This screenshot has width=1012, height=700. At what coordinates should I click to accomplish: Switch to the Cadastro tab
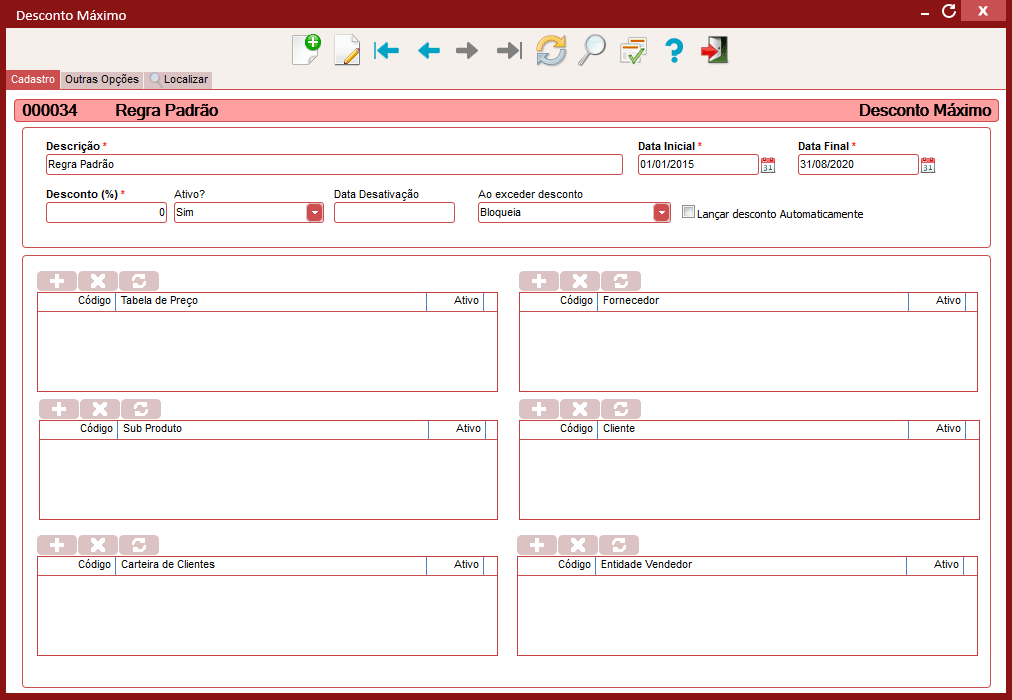click(x=33, y=79)
